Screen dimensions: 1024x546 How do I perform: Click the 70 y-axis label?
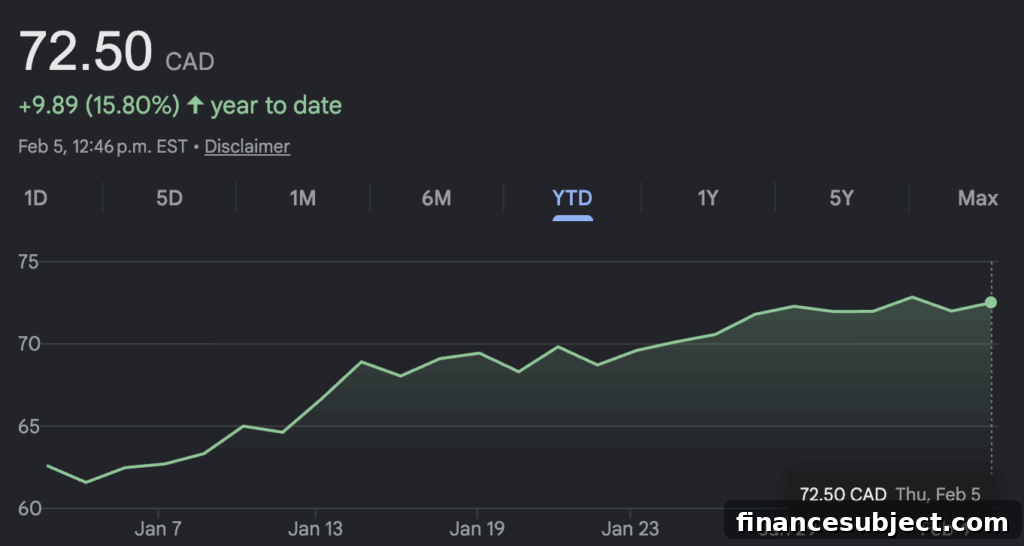coord(28,344)
